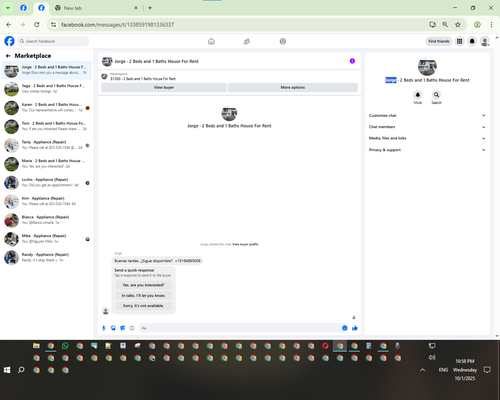Open Windows taskbar search

click(x=21, y=370)
